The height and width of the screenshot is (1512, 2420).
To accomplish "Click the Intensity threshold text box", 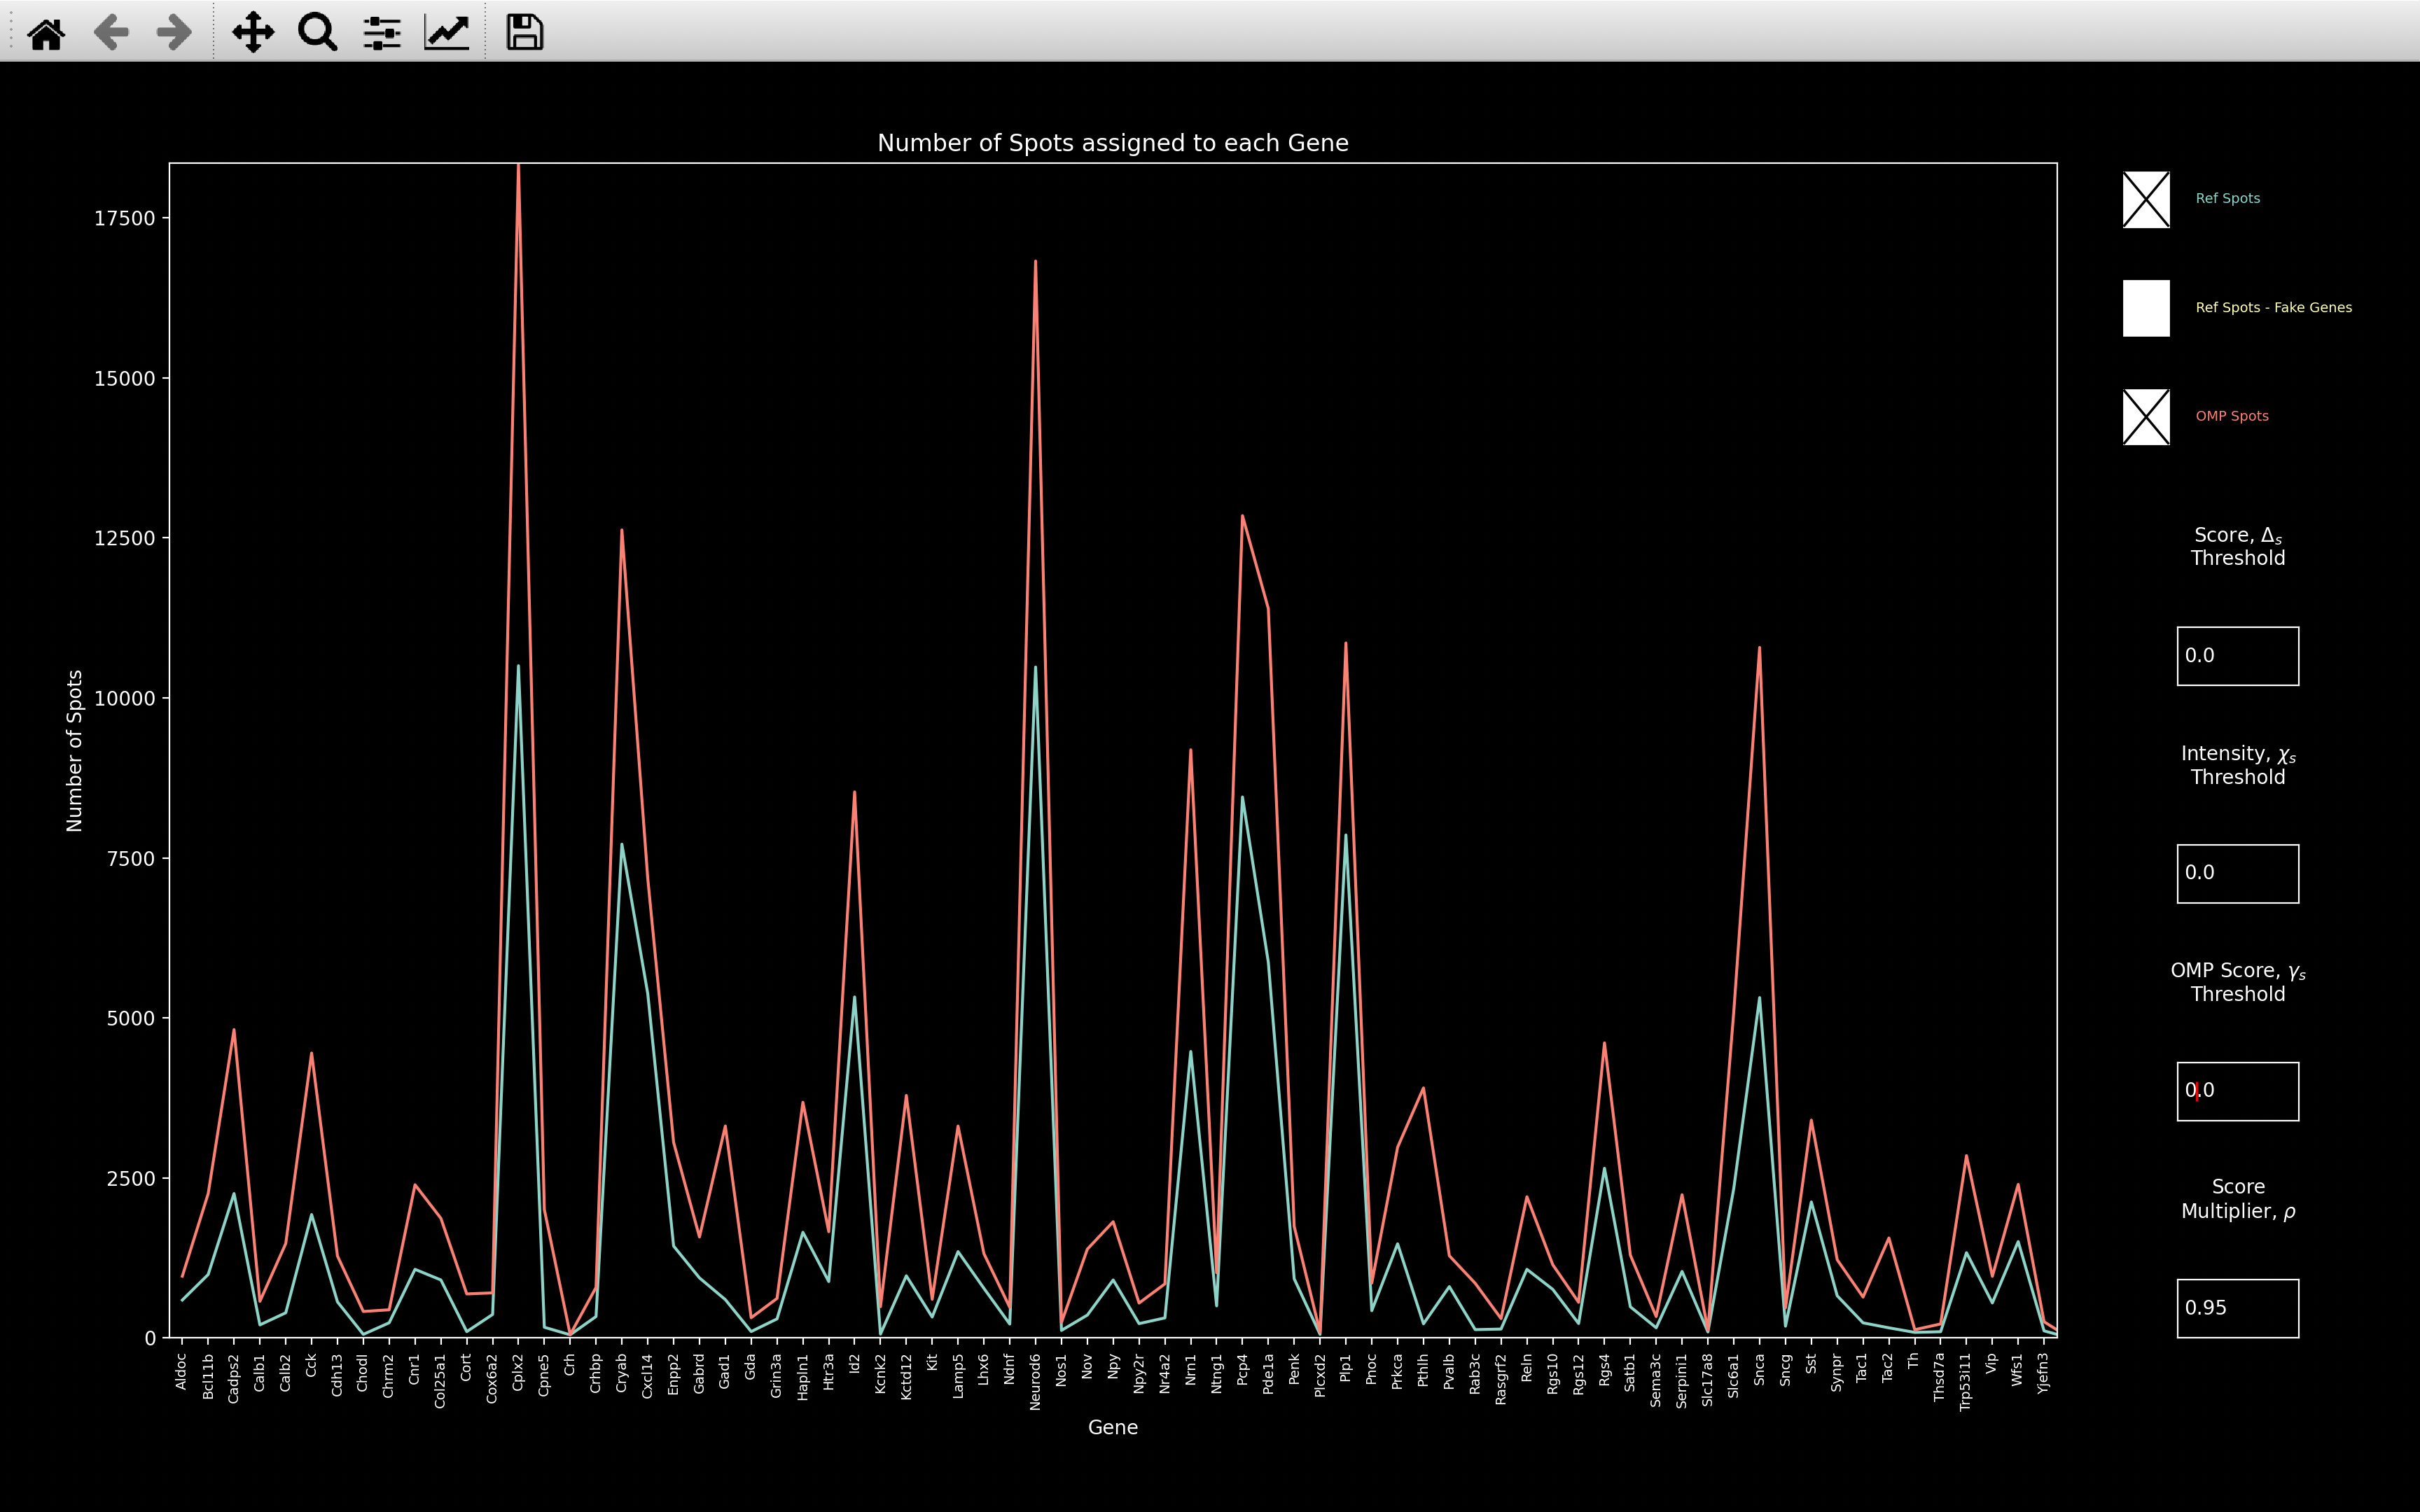I will 2238,873.
